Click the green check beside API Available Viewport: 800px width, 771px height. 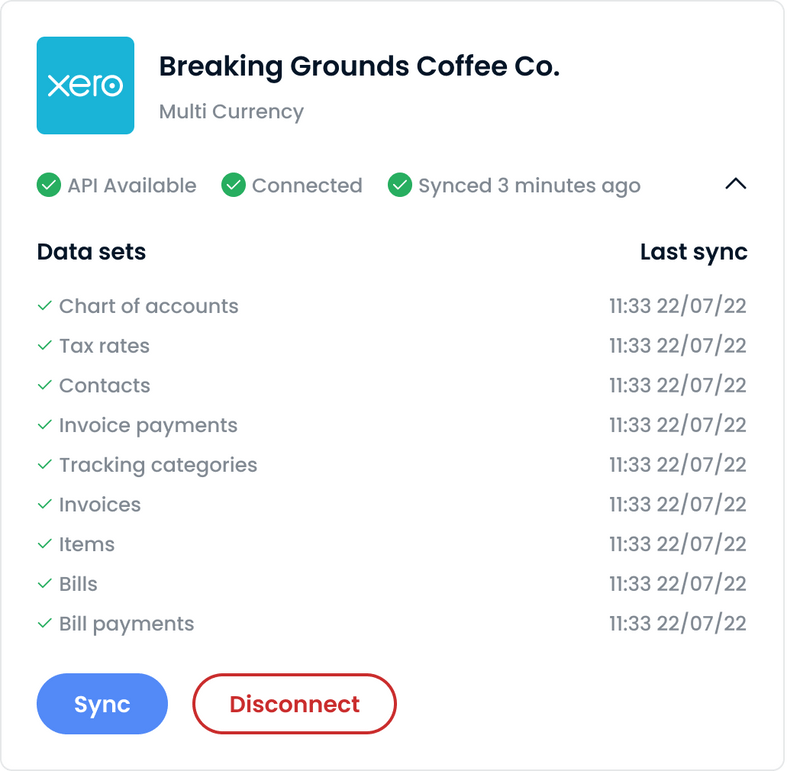[47, 185]
